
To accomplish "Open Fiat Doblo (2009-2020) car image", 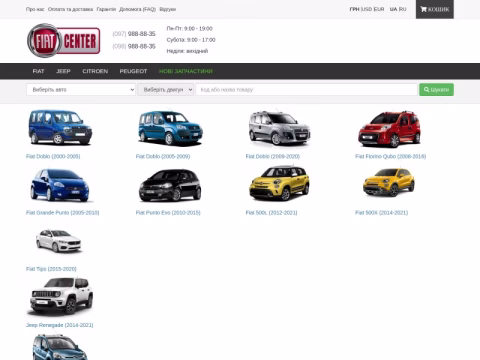I will click(x=279, y=128).
